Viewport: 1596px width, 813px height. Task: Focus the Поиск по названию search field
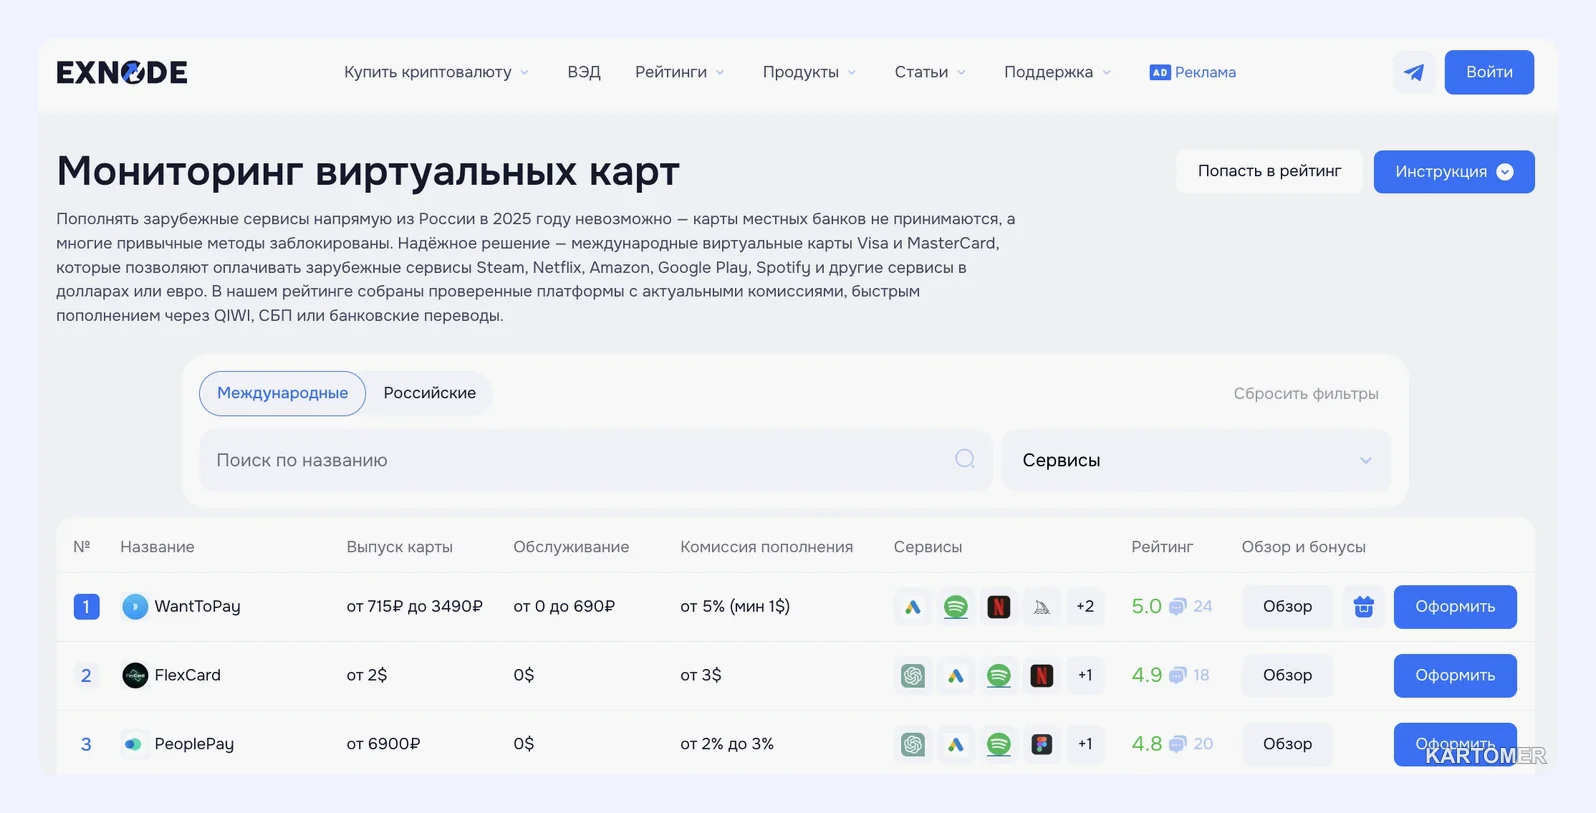tap(596, 460)
